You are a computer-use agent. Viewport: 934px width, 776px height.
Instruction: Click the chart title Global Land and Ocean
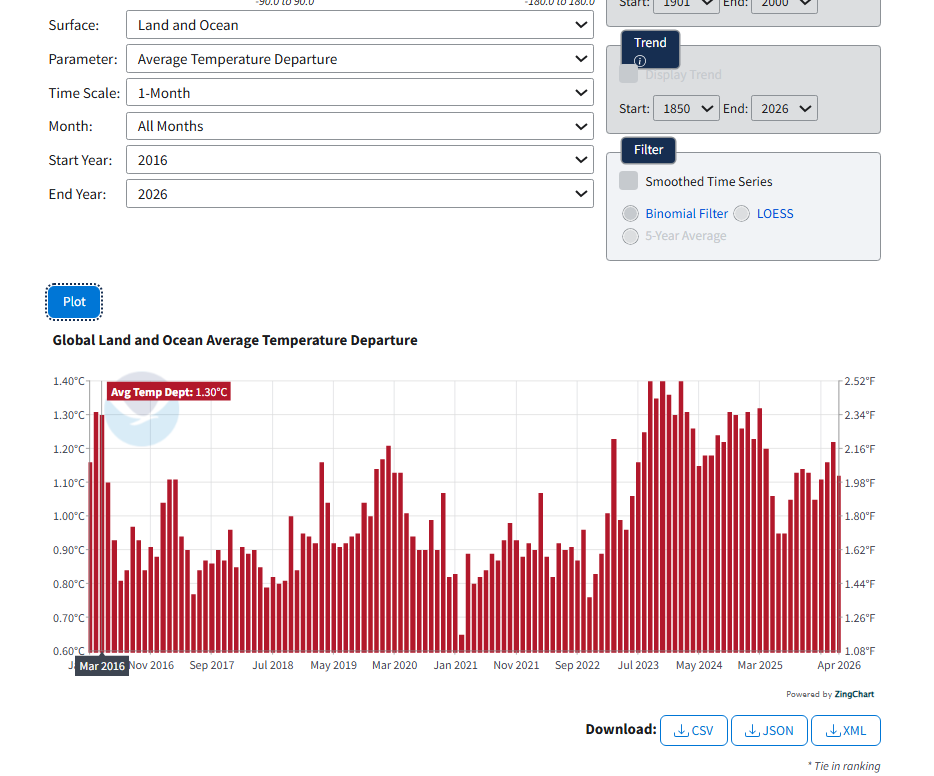pyautogui.click(x=235, y=340)
